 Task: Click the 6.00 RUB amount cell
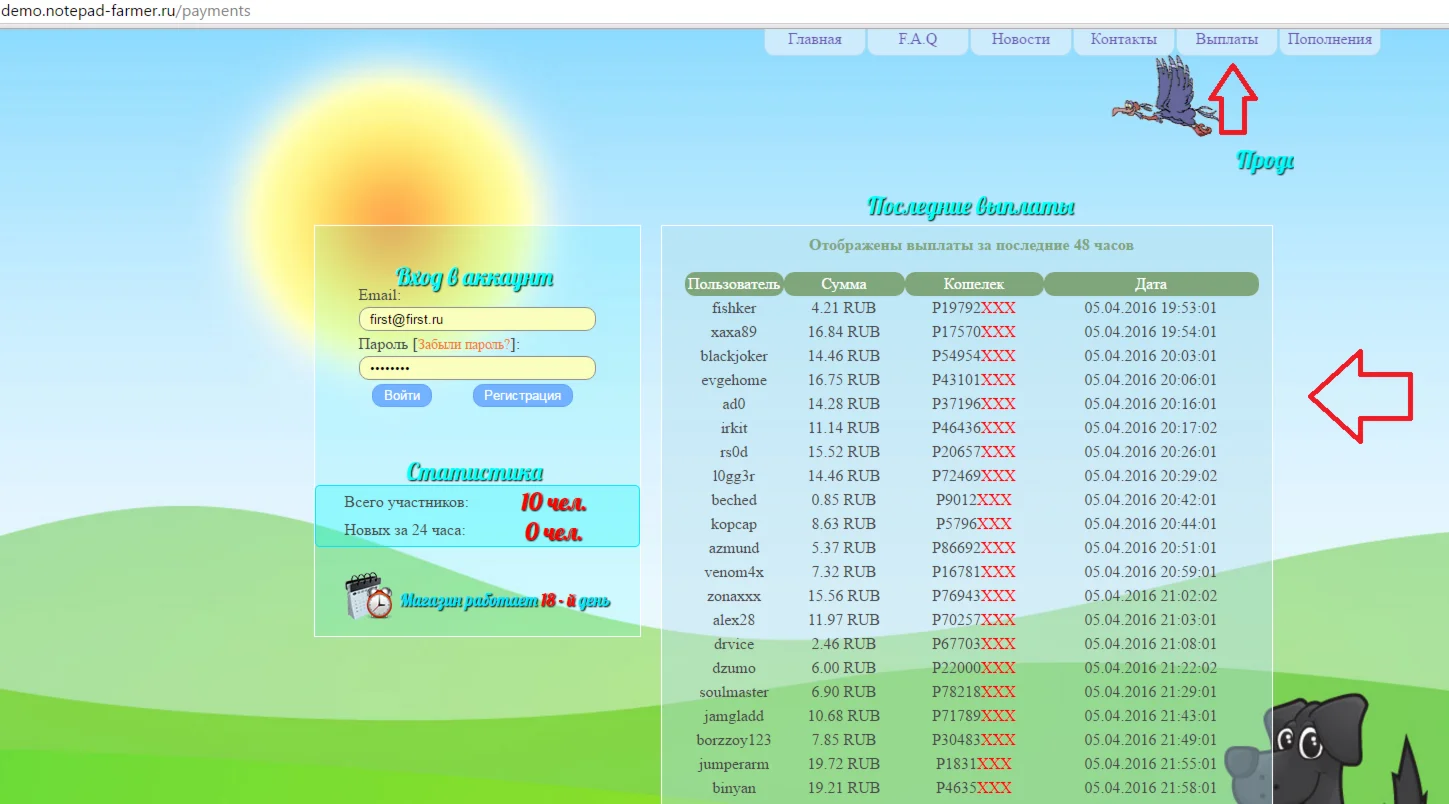[844, 668]
